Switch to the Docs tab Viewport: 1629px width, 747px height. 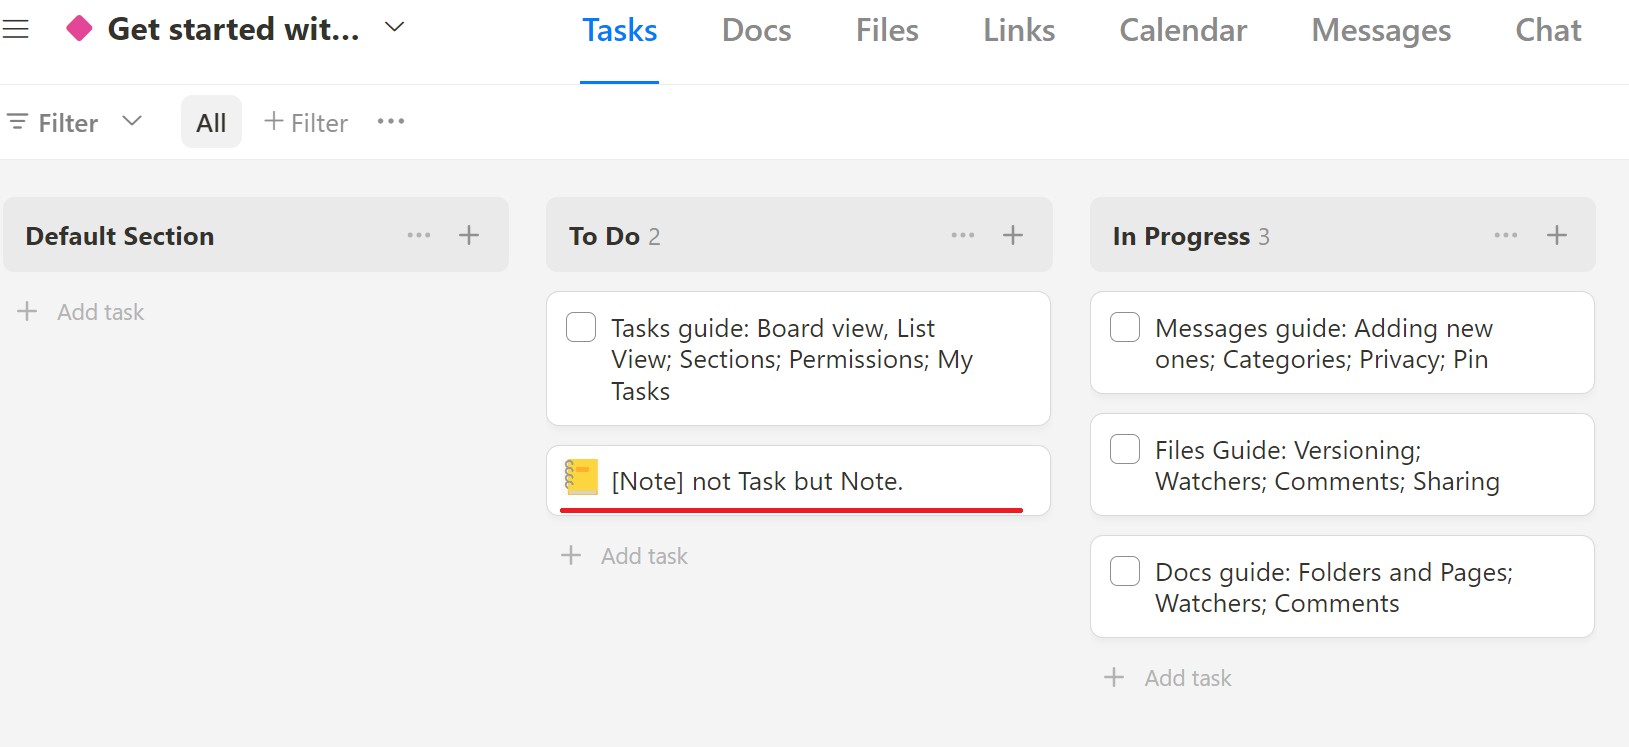click(757, 31)
